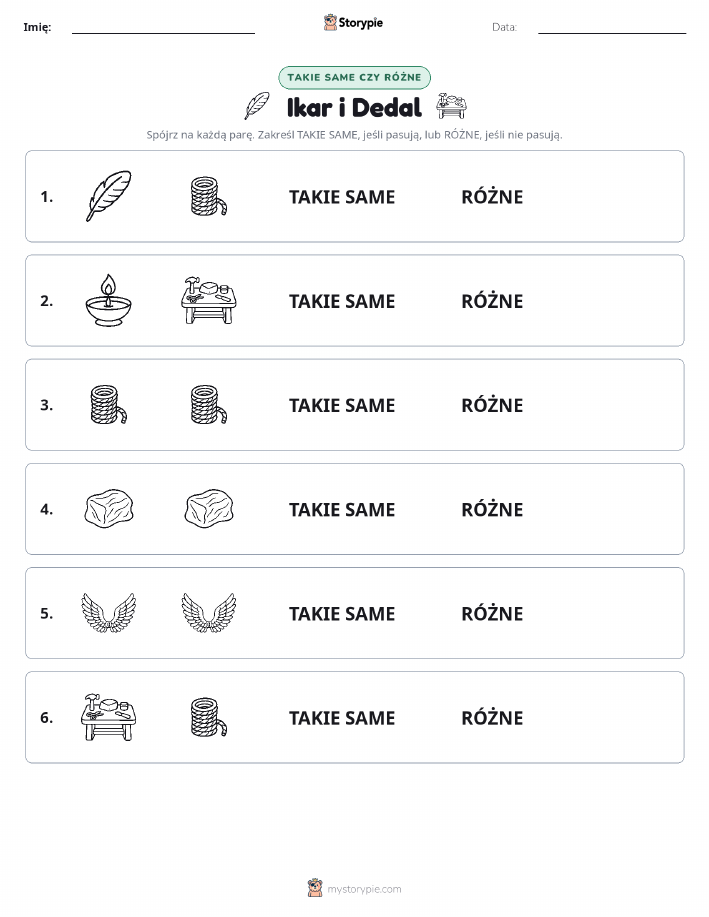Mark TAKIE SAME for pair 4
709x917 pixels.
tap(342, 509)
